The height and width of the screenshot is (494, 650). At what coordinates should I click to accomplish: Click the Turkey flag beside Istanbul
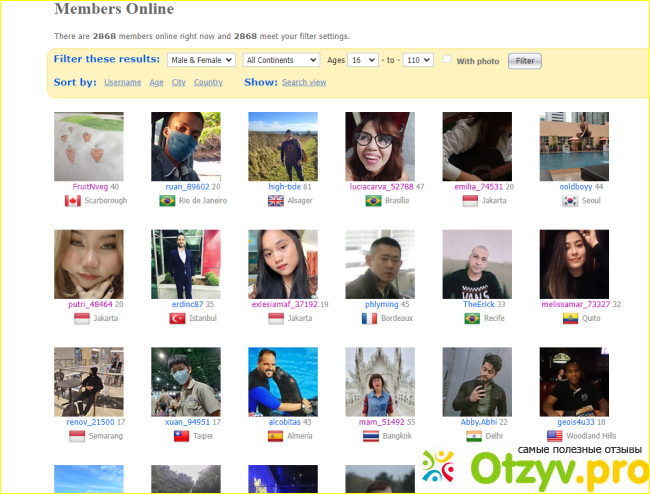(178, 319)
